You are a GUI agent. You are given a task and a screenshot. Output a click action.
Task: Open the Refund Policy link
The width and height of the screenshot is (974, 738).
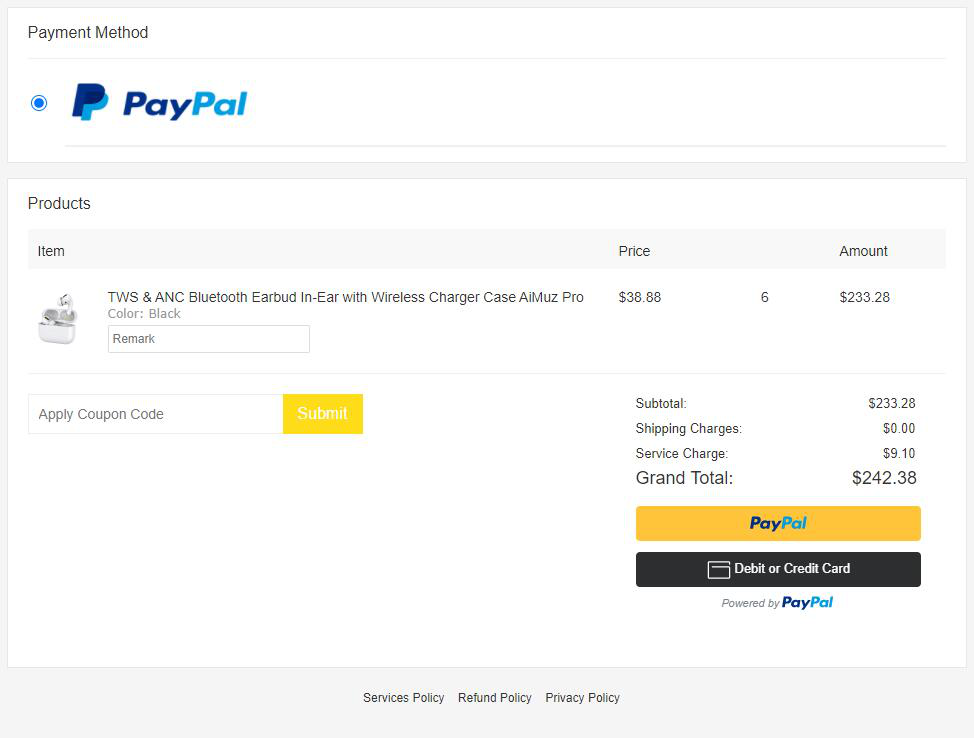pos(494,698)
